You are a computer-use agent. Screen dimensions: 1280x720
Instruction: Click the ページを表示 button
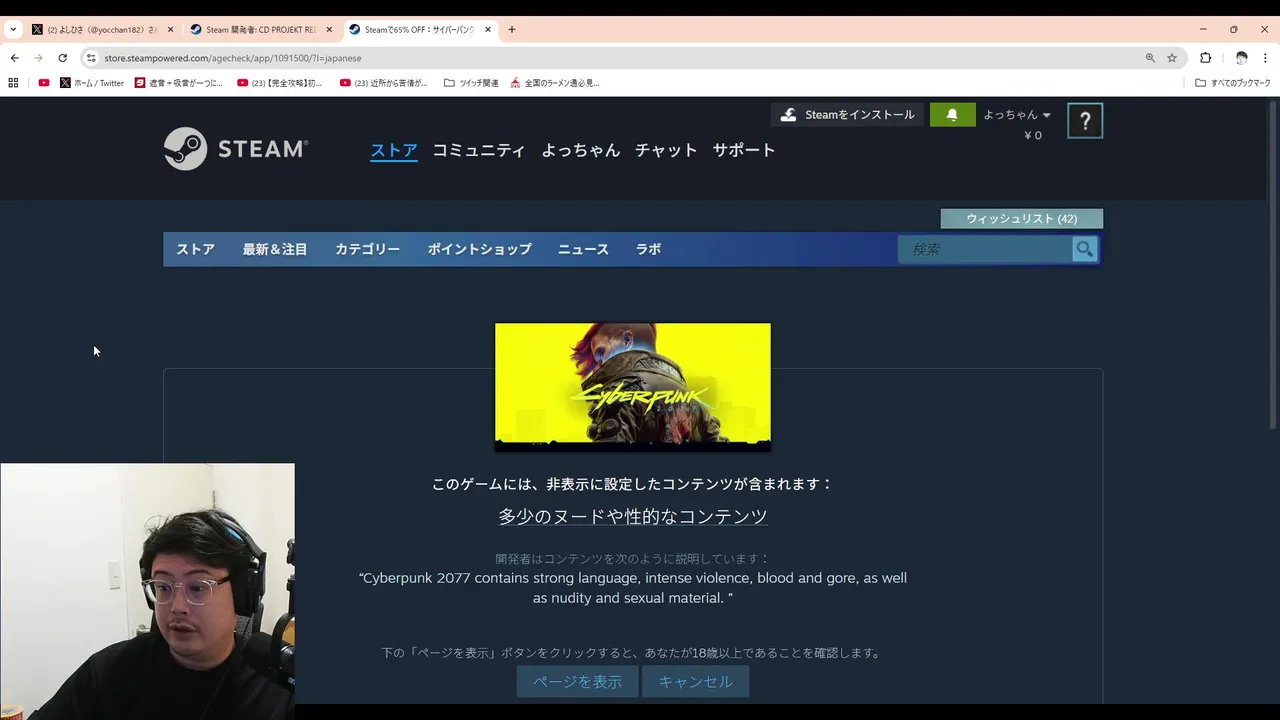[577, 681]
